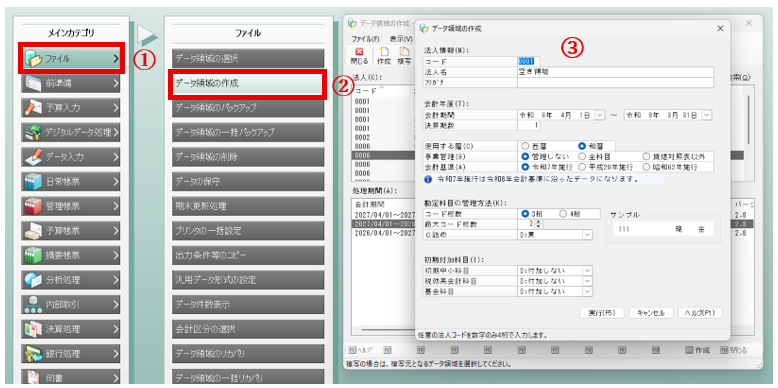Open the 初期中小科目 dropdown

587,271
